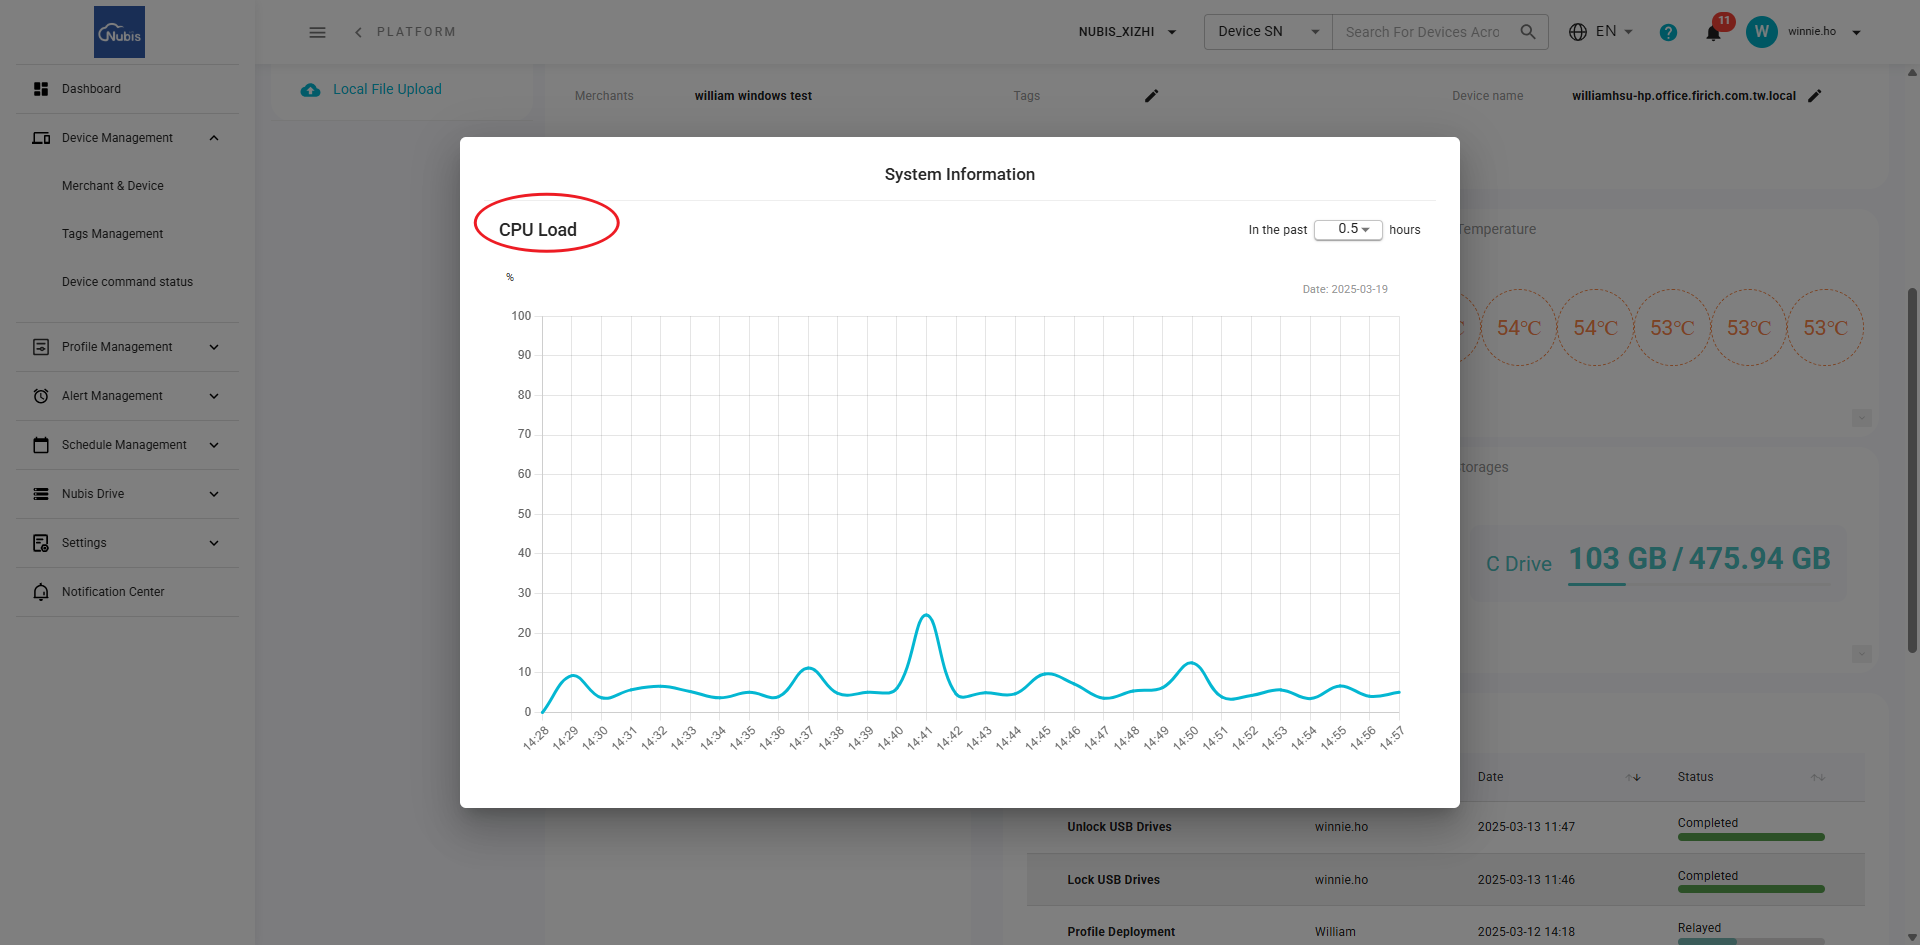Expand the NUBIS_XIZHI organization dropdown
This screenshot has width=1920, height=945.
(1127, 32)
